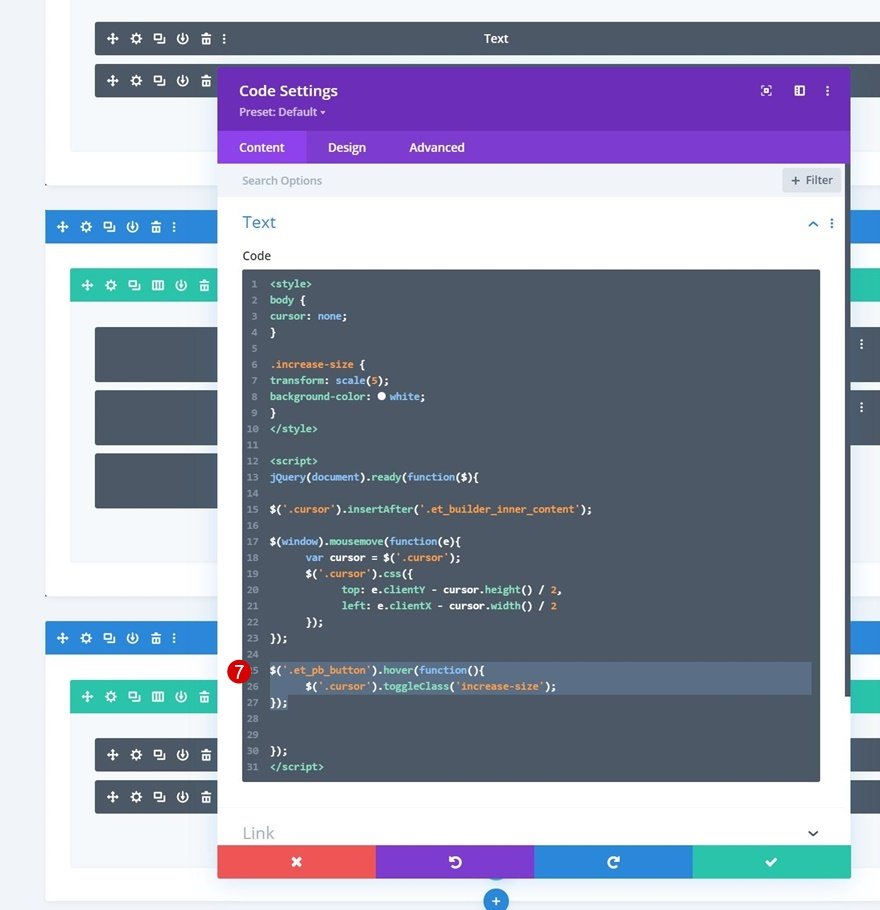Image resolution: width=880 pixels, height=910 pixels.
Task: Open settings of the lower green row
Action: (x=110, y=696)
